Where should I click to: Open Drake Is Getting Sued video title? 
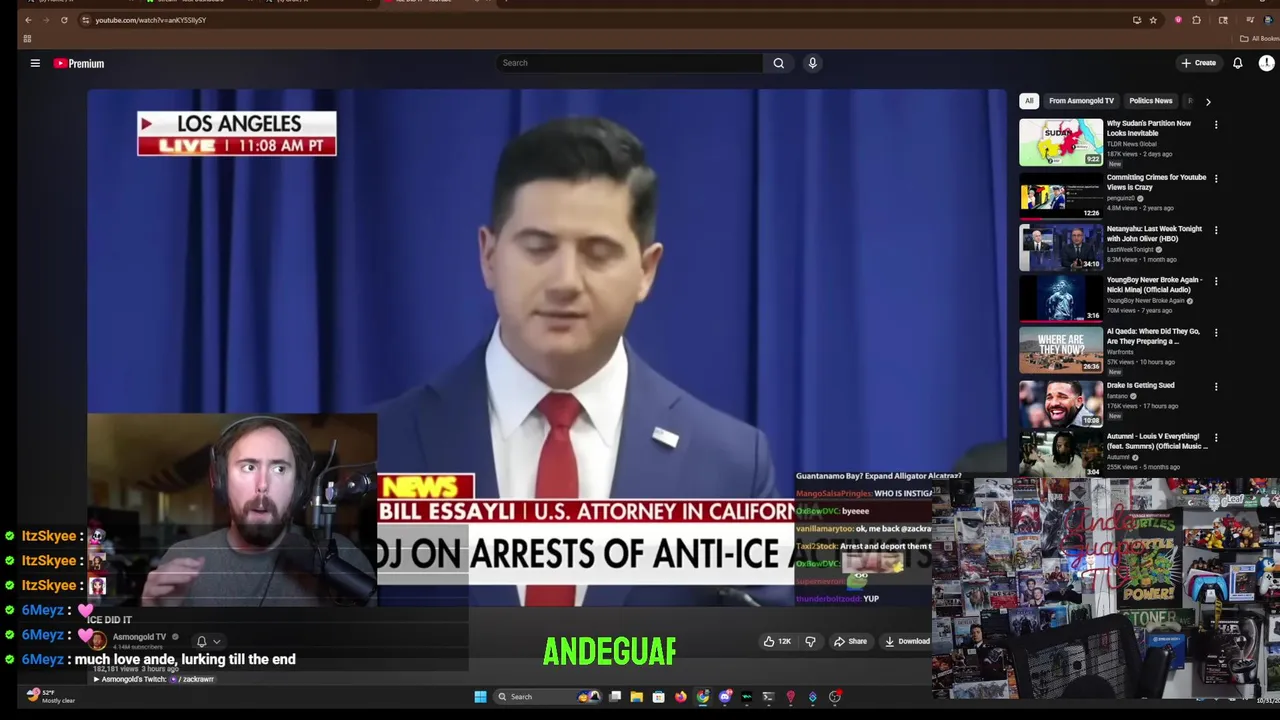pos(1140,385)
